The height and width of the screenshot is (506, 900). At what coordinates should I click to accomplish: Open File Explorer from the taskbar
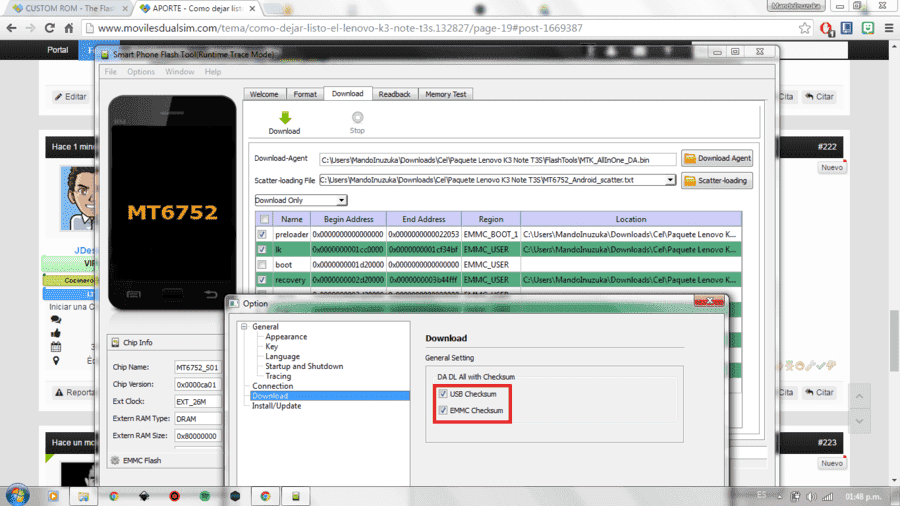[x=84, y=496]
